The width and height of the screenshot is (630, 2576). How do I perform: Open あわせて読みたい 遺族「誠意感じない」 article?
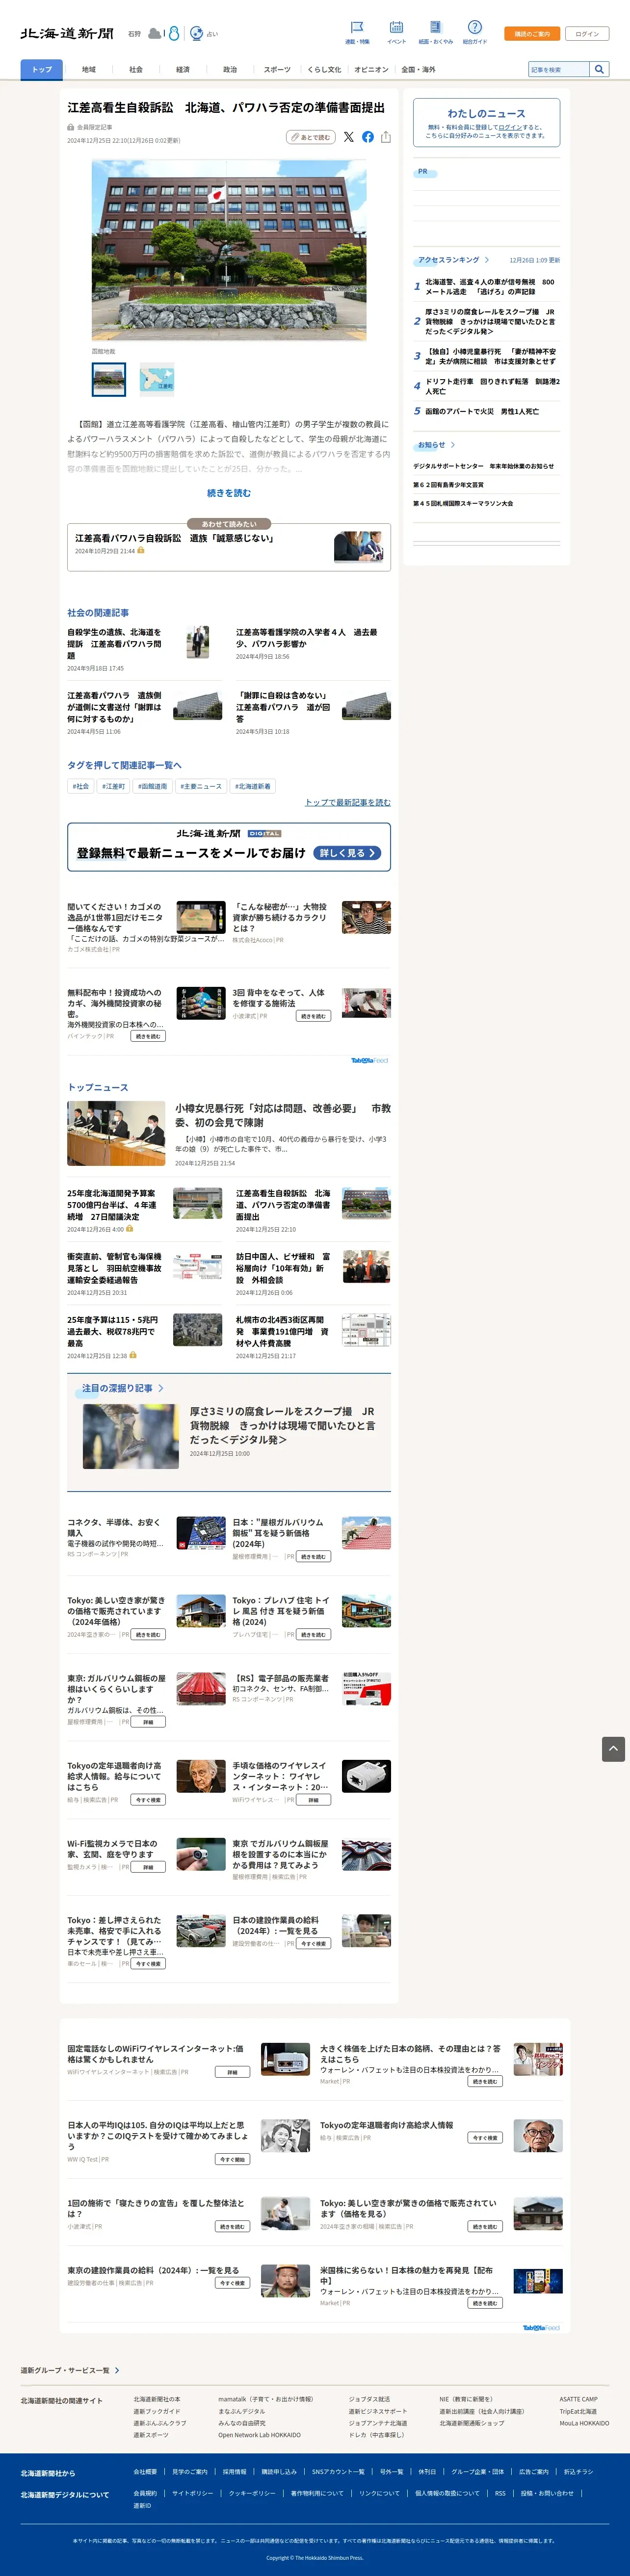pyautogui.click(x=229, y=548)
